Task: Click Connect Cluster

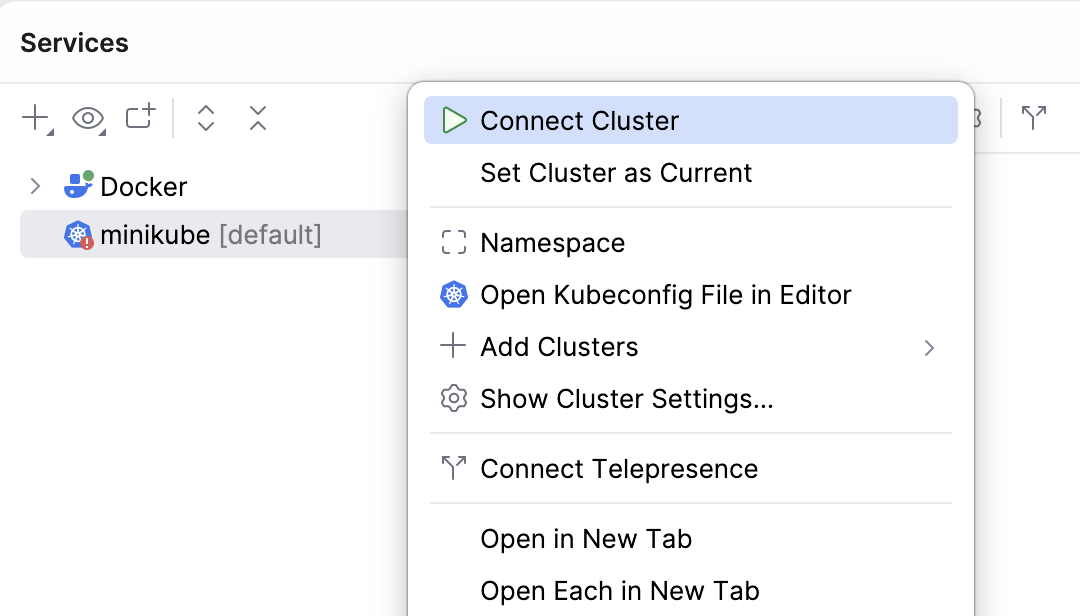Action: coord(579,120)
